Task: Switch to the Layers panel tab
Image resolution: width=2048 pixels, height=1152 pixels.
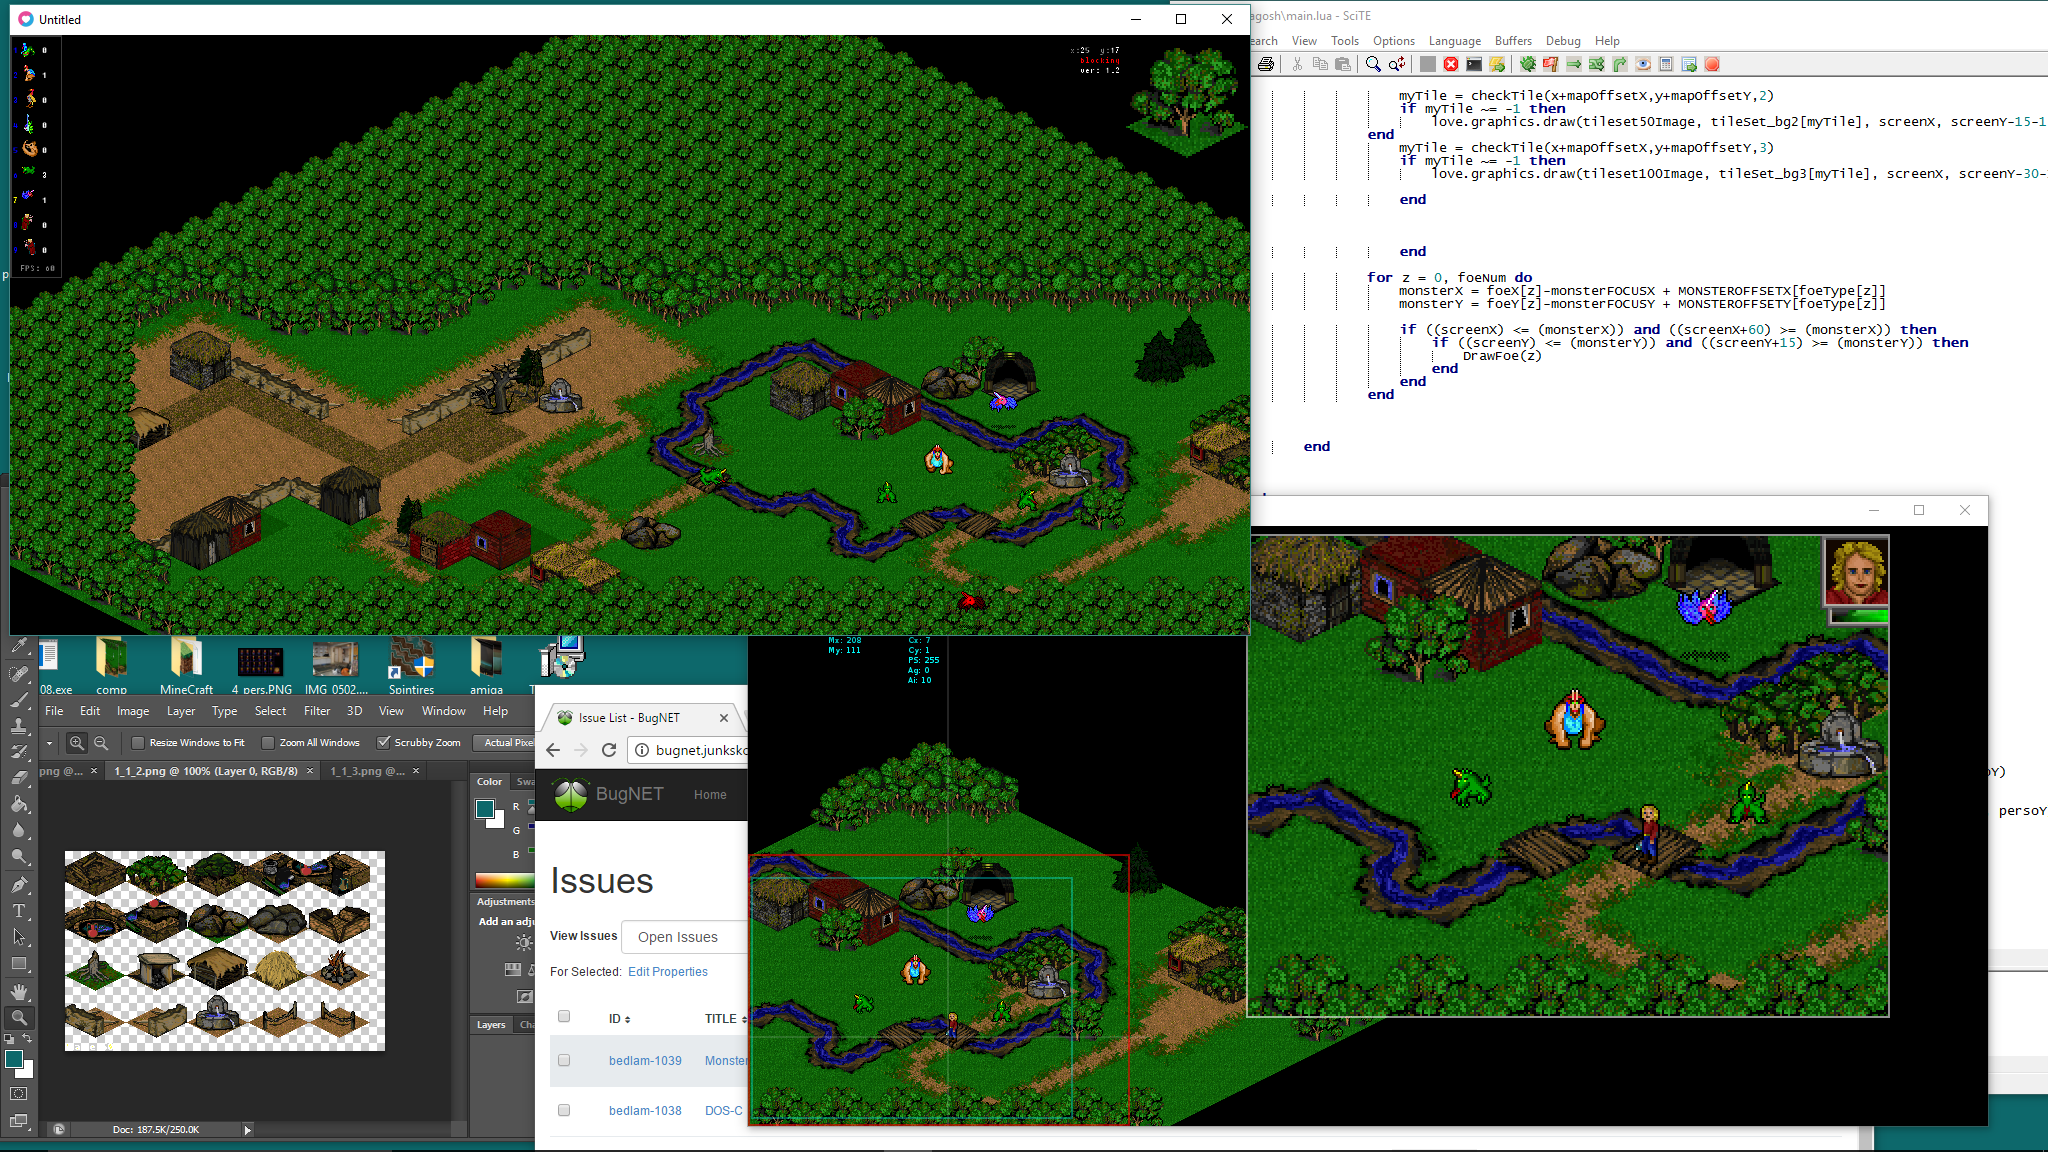Action: coord(491,1025)
